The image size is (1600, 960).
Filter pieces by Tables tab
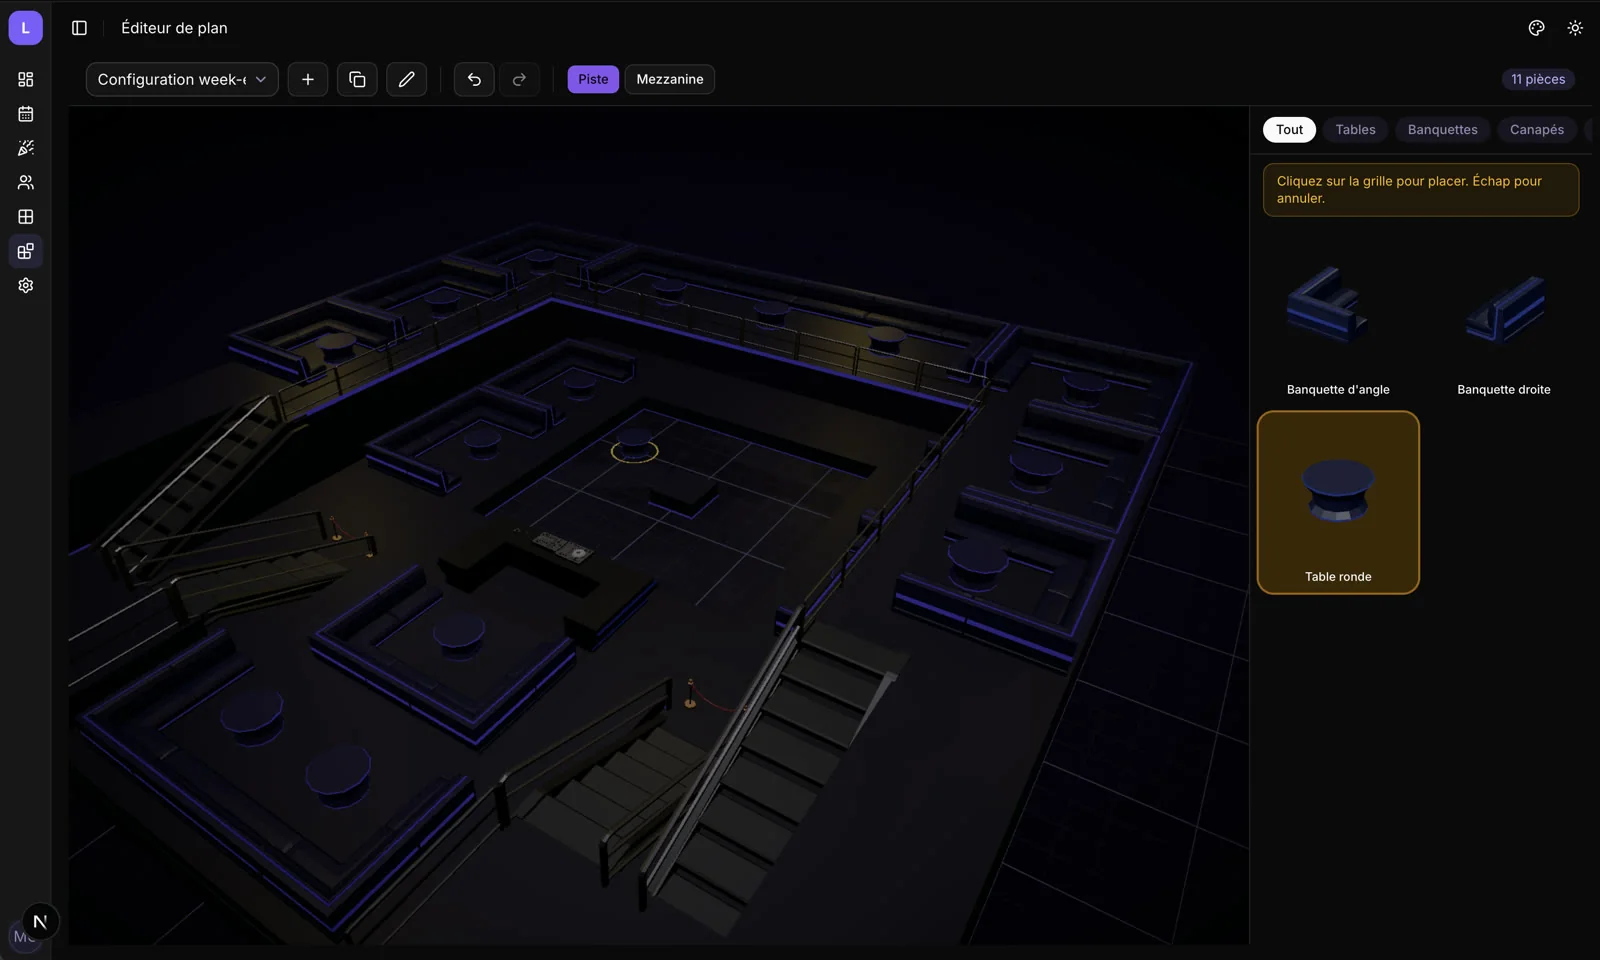[x=1355, y=129]
